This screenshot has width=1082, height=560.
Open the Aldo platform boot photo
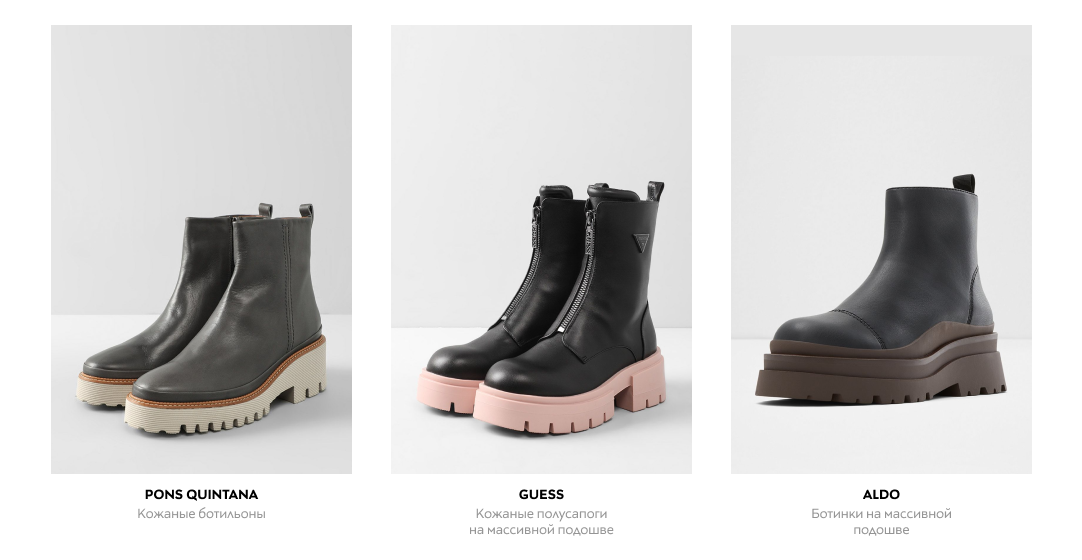pyautogui.click(x=881, y=250)
